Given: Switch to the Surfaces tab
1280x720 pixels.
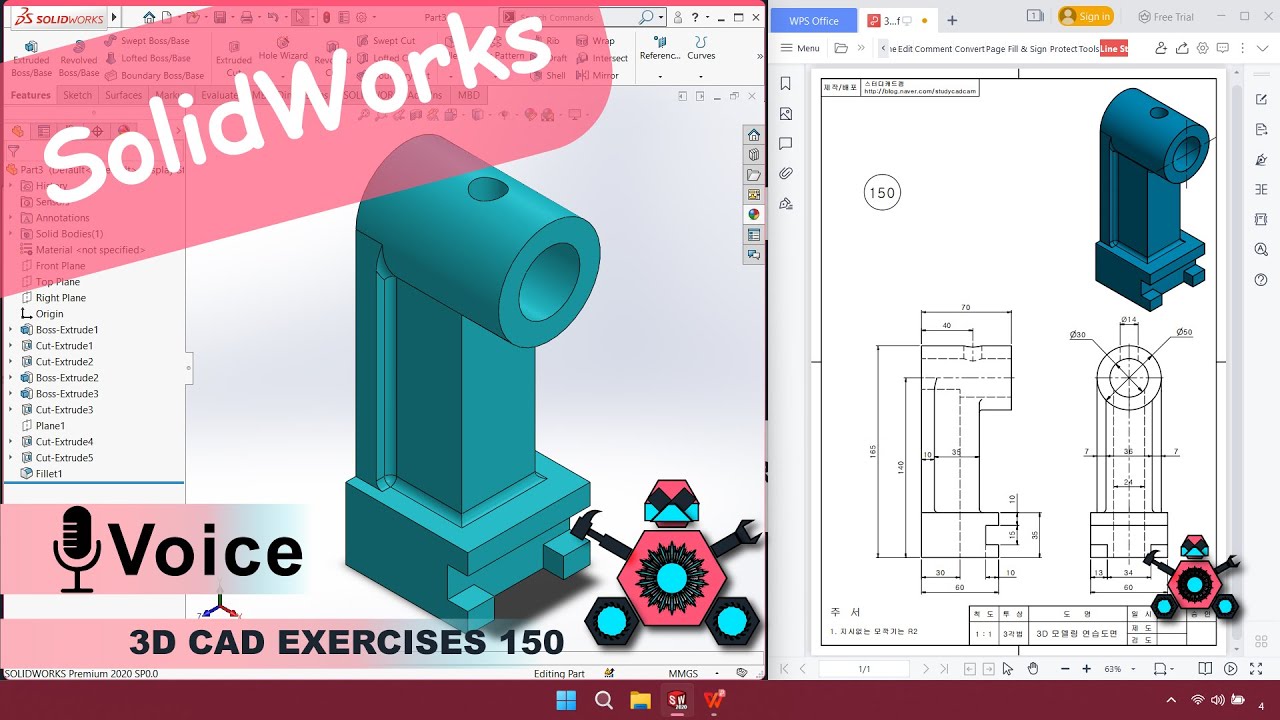Looking at the screenshot, I should coord(124,95).
